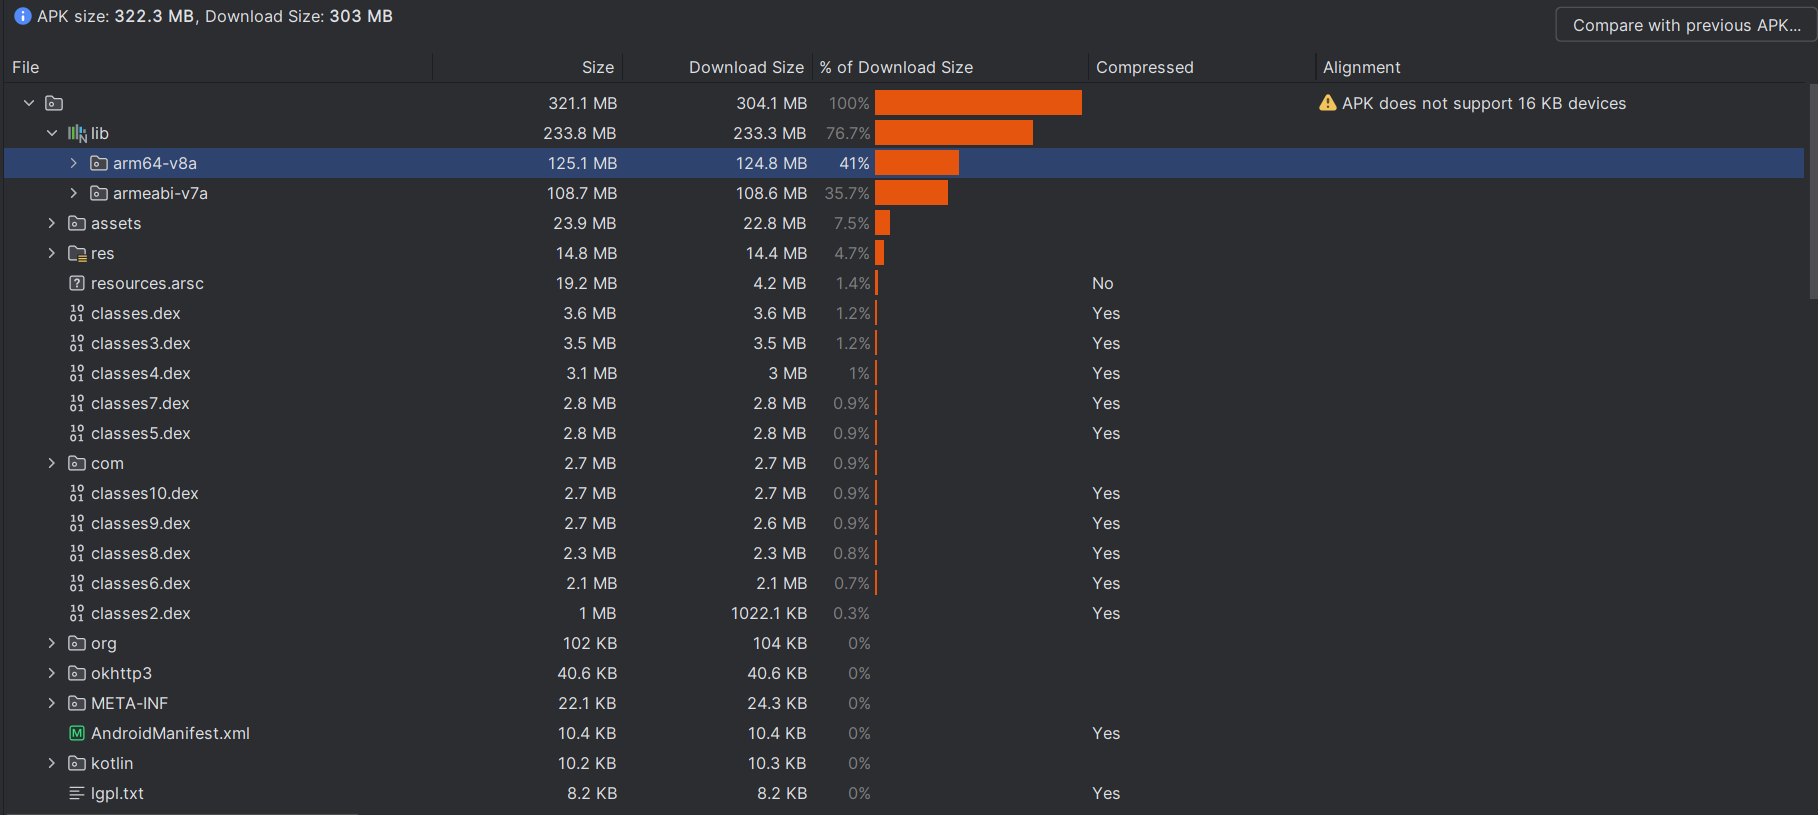Sort by the Download Size column header
Screen dimensions: 1818x815
click(718, 67)
